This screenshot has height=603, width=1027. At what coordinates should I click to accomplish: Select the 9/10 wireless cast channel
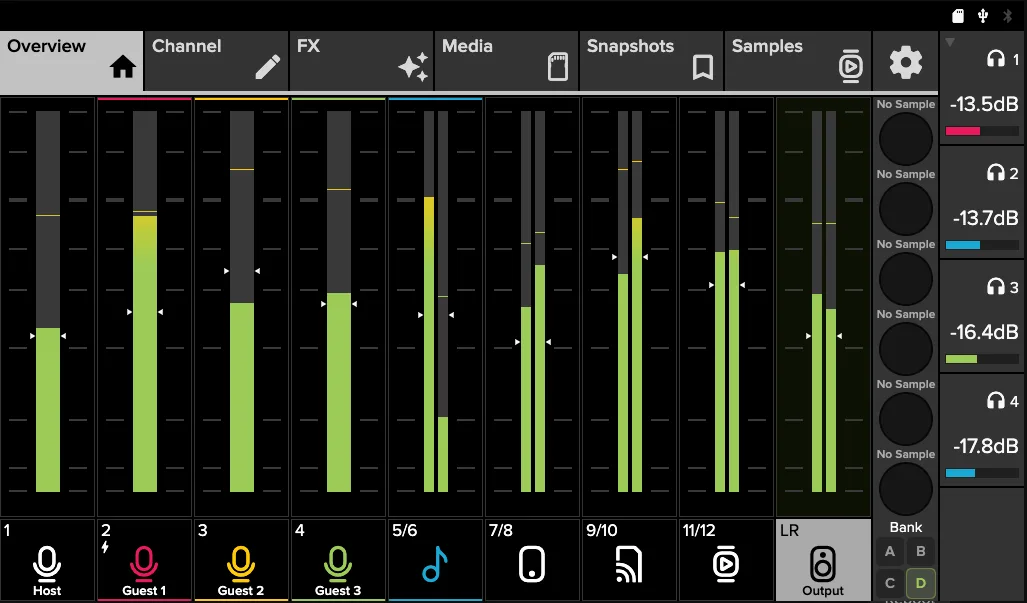click(x=629, y=560)
